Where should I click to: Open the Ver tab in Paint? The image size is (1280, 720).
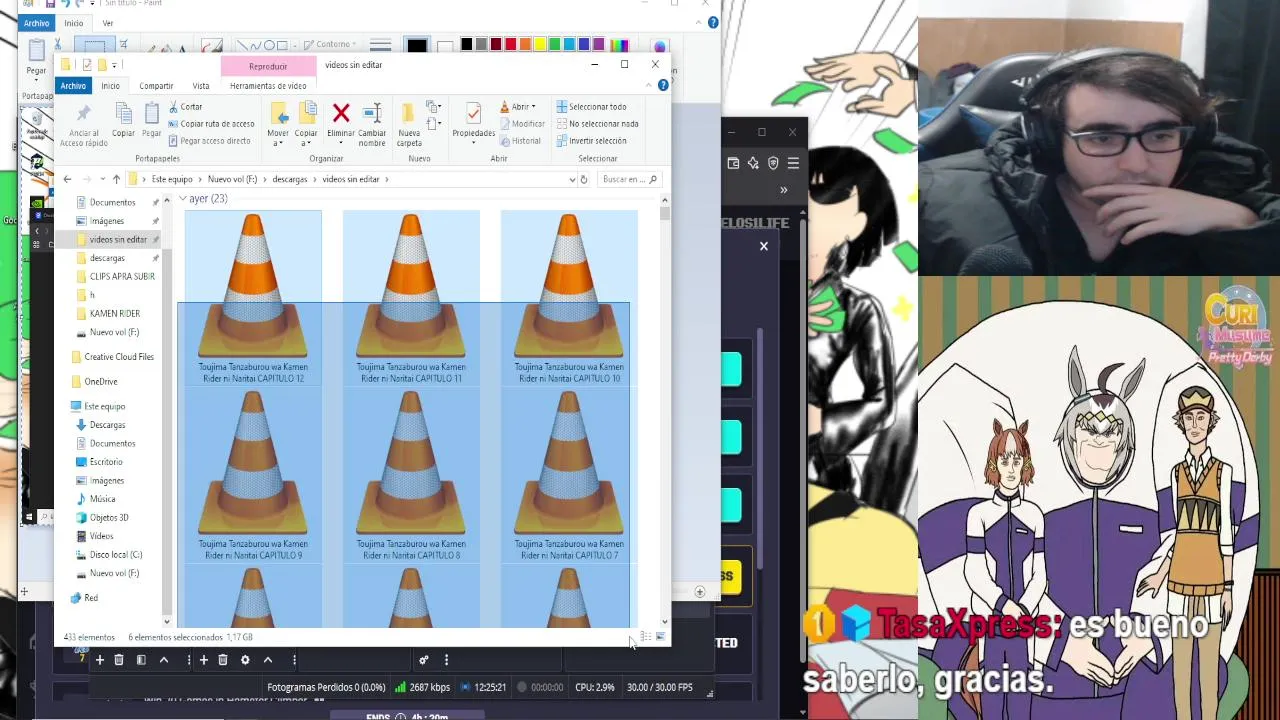[108, 23]
